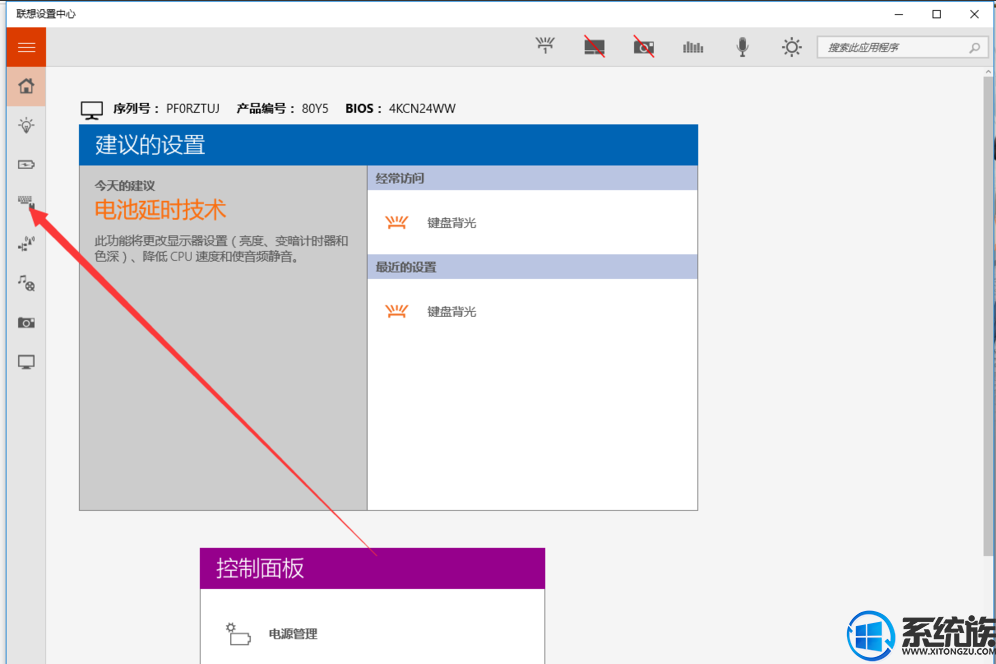Click the product number 80Y5 text
This screenshot has width=996, height=664.
click(x=315, y=109)
